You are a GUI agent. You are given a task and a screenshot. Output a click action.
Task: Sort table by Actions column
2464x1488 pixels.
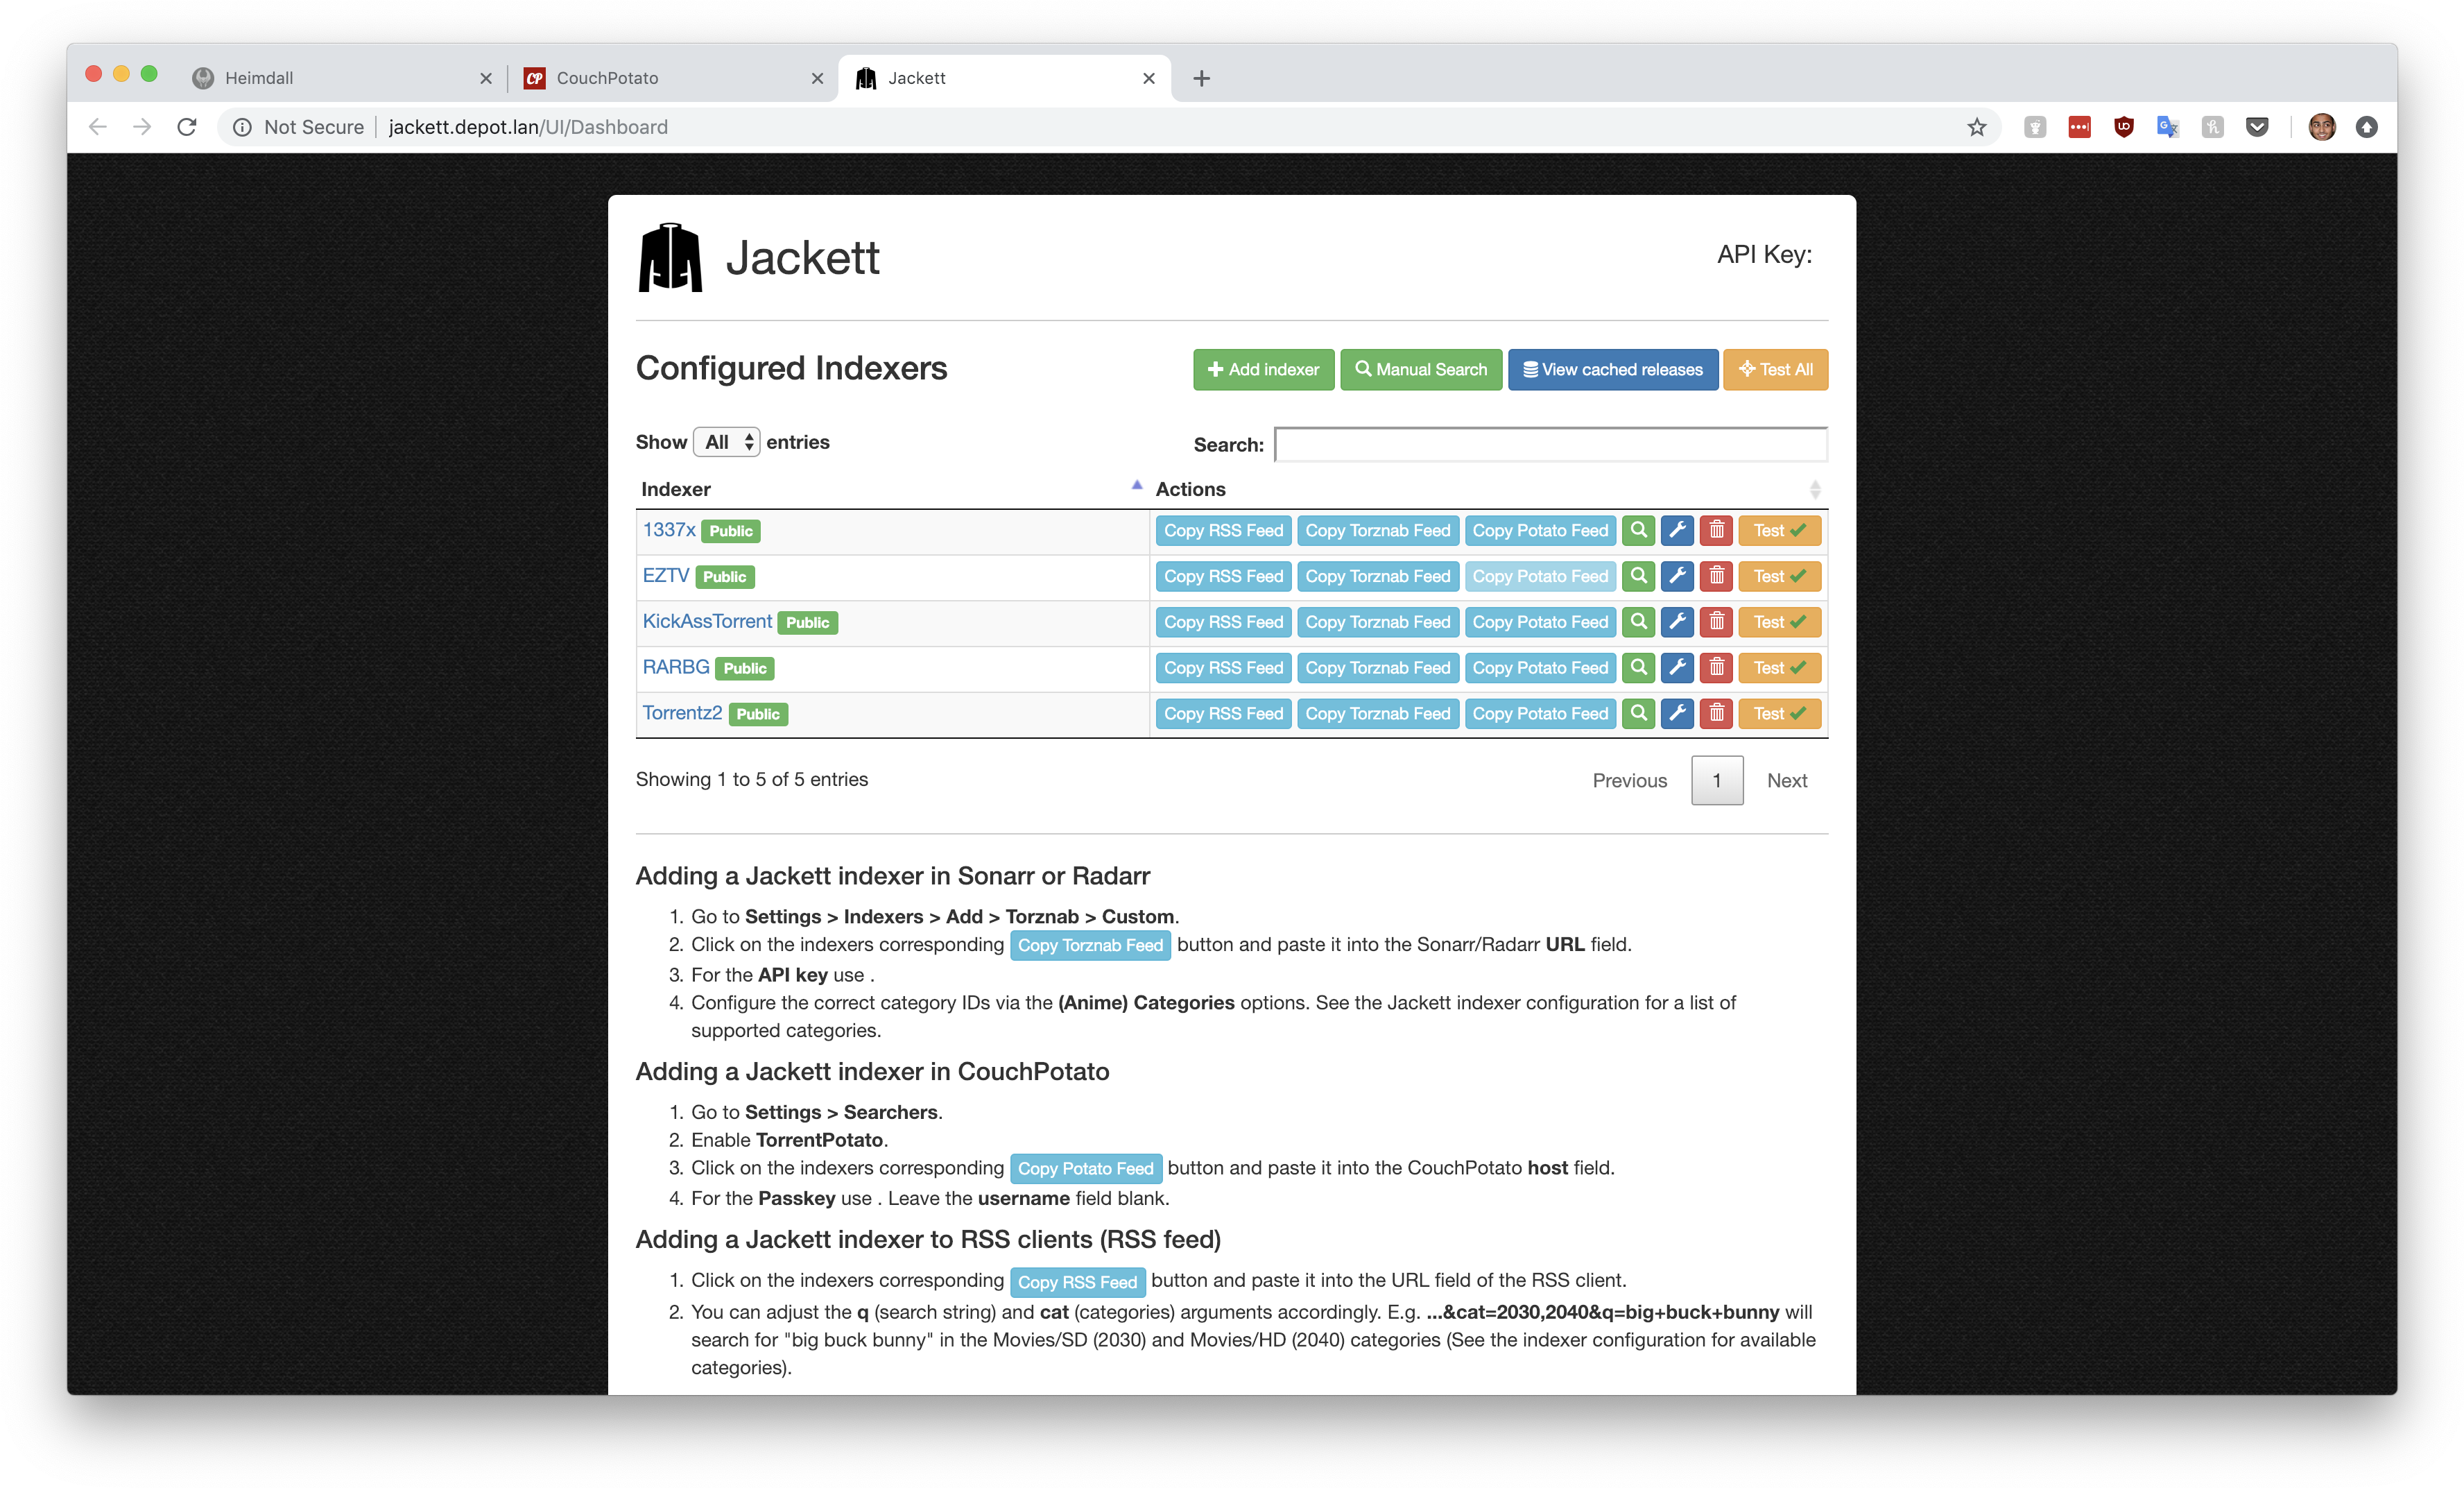click(x=1488, y=489)
